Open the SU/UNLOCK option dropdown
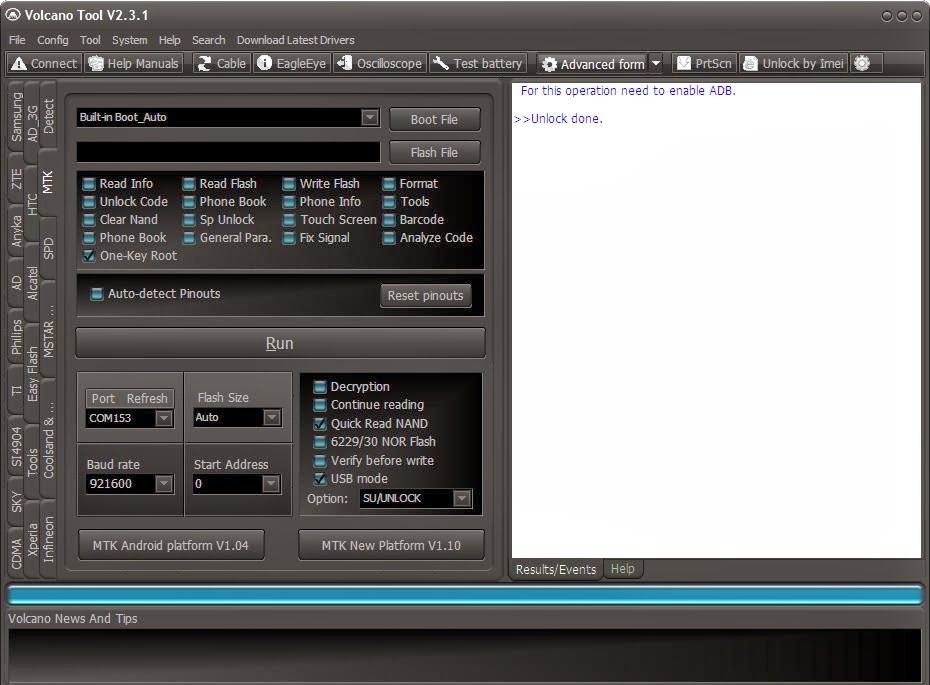Screen dimensions: 930x685 click(461, 498)
